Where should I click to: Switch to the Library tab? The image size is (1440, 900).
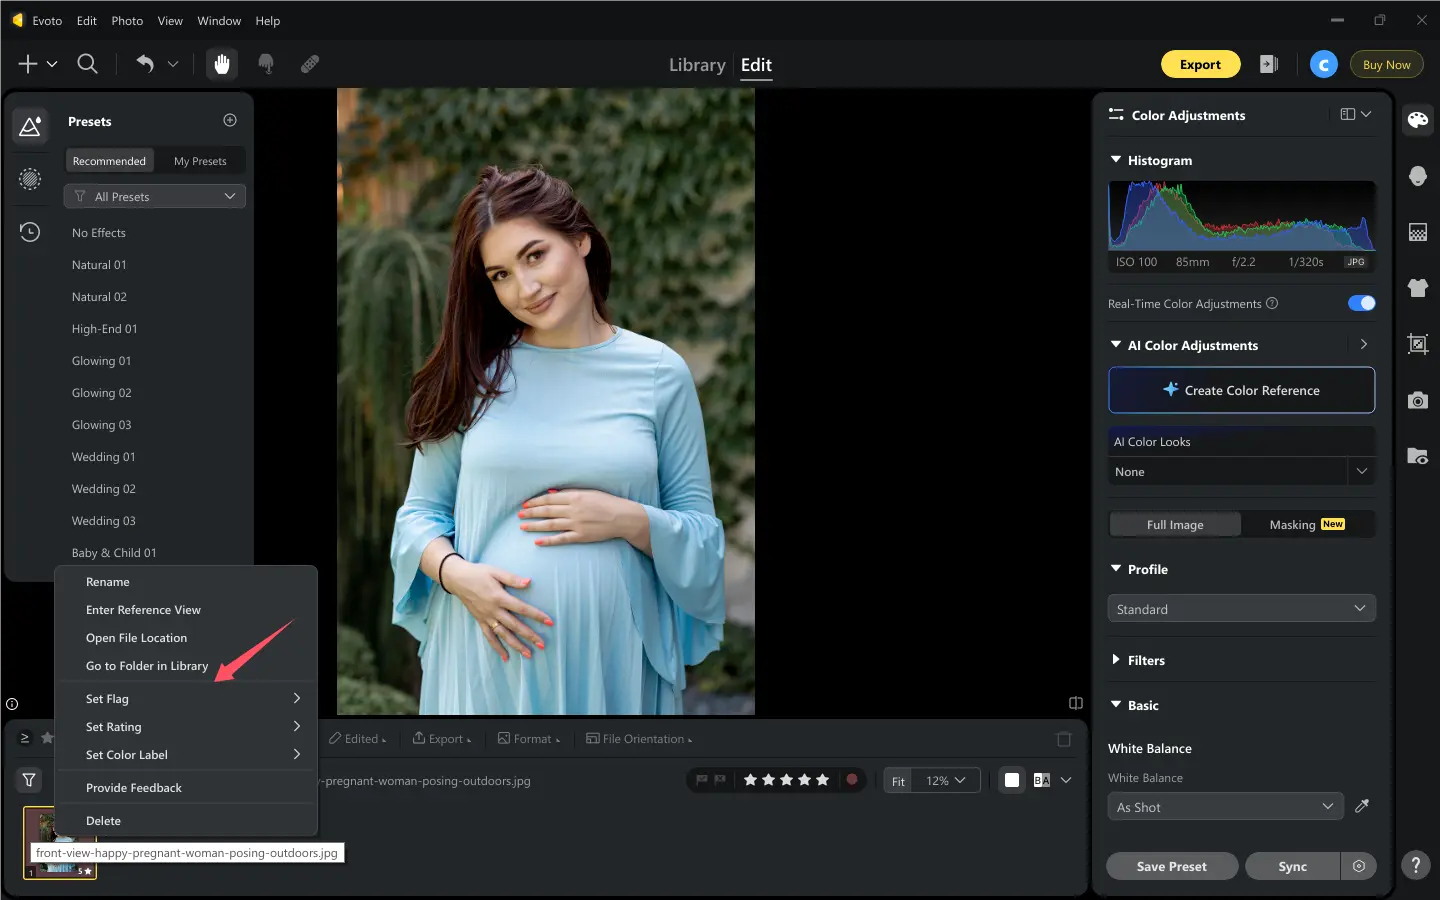click(697, 65)
